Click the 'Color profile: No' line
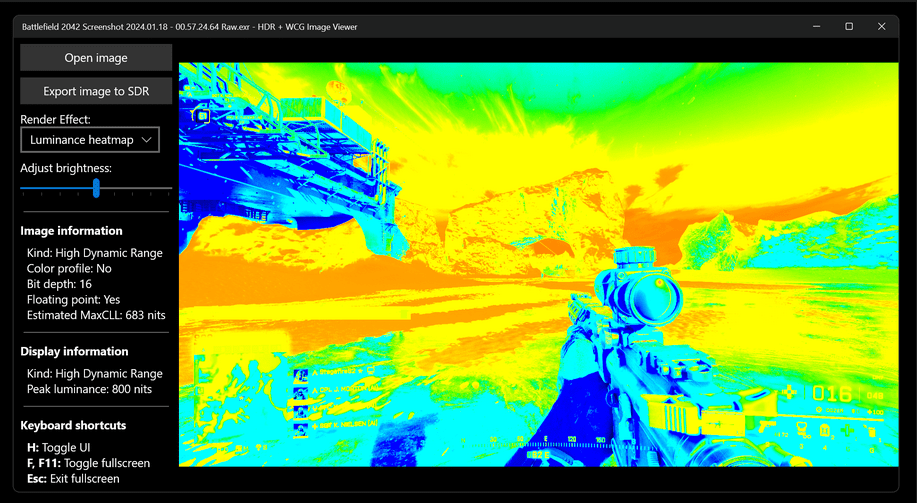Image resolution: width=917 pixels, height=503 pixels. [69, 269]
